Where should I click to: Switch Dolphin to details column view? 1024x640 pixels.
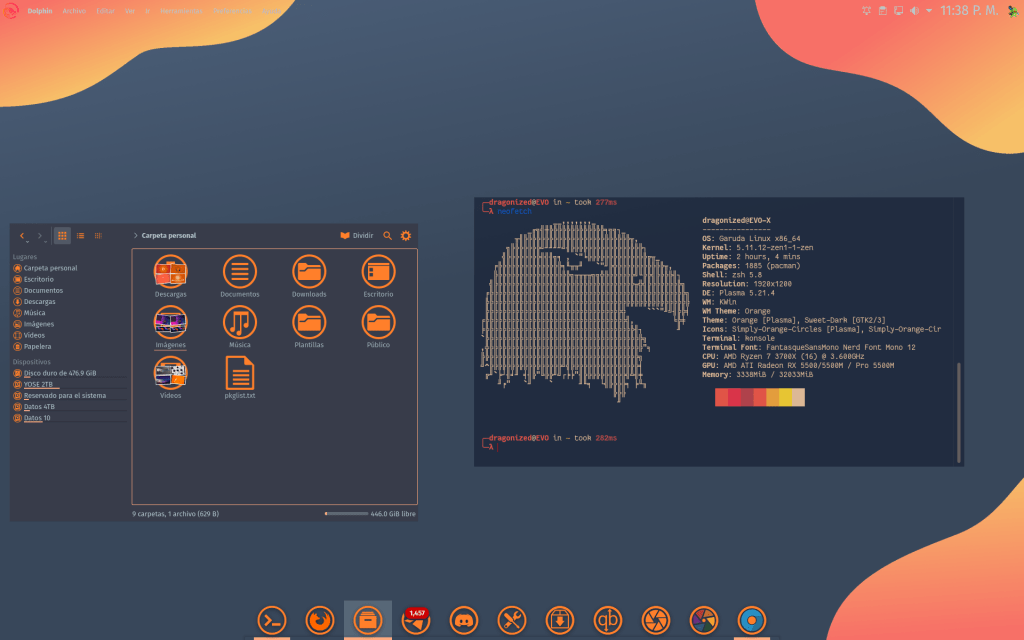98,236
